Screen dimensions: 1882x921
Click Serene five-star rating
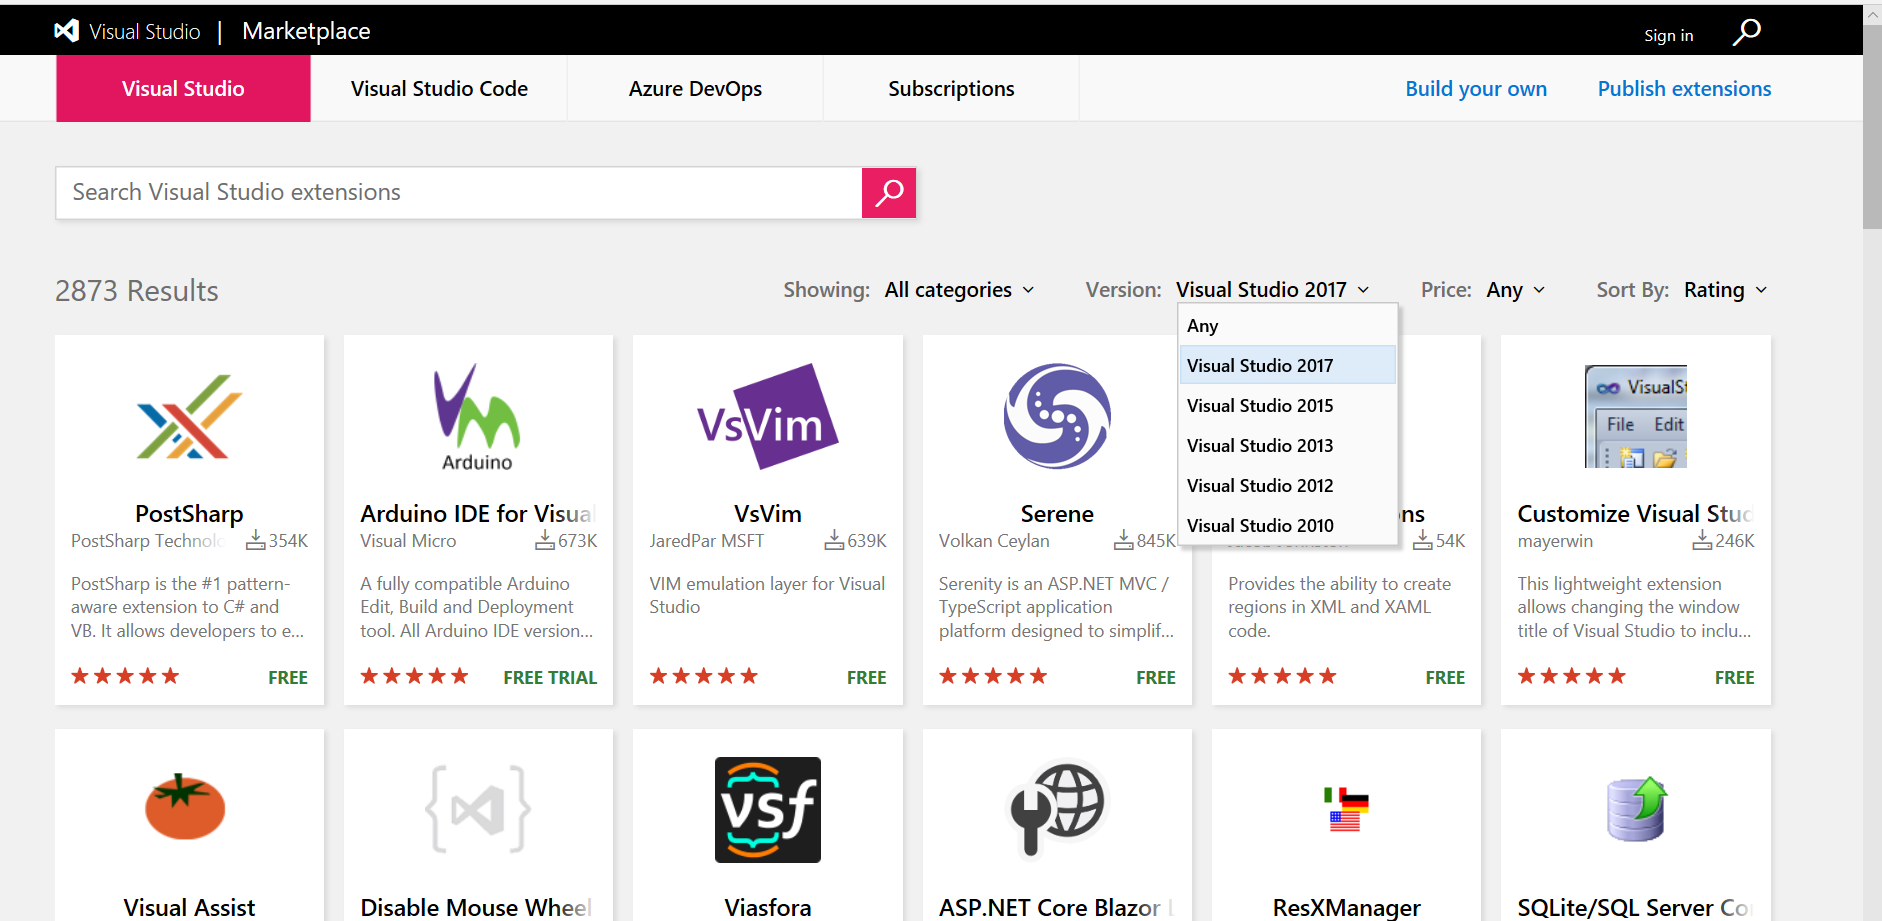[993, 676]
